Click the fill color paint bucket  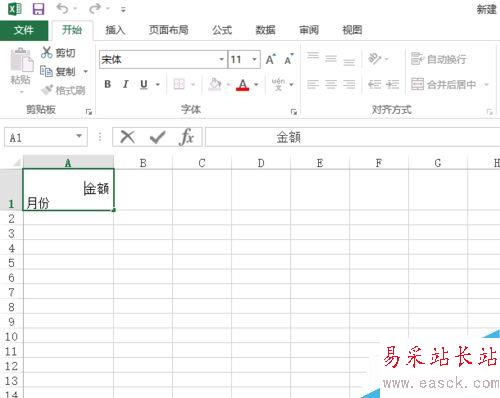click(215, 84)
